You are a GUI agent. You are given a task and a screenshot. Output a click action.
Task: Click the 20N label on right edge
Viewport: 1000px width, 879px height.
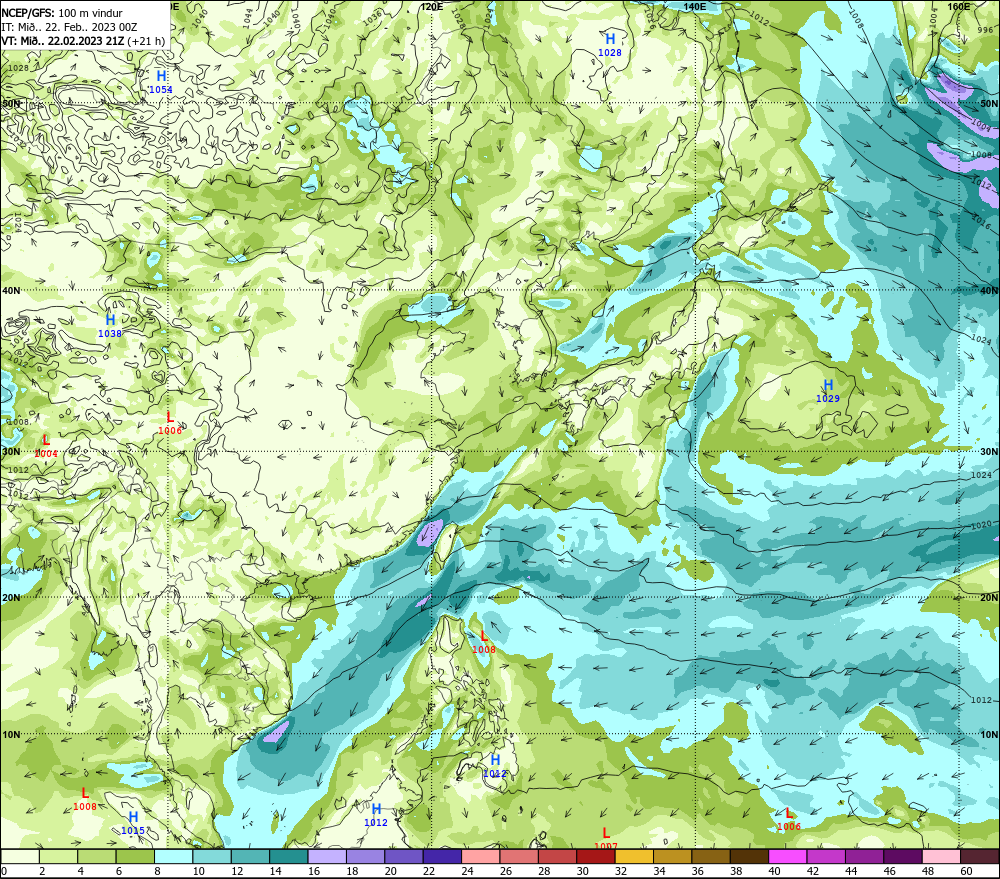click(x=989, y=598)
